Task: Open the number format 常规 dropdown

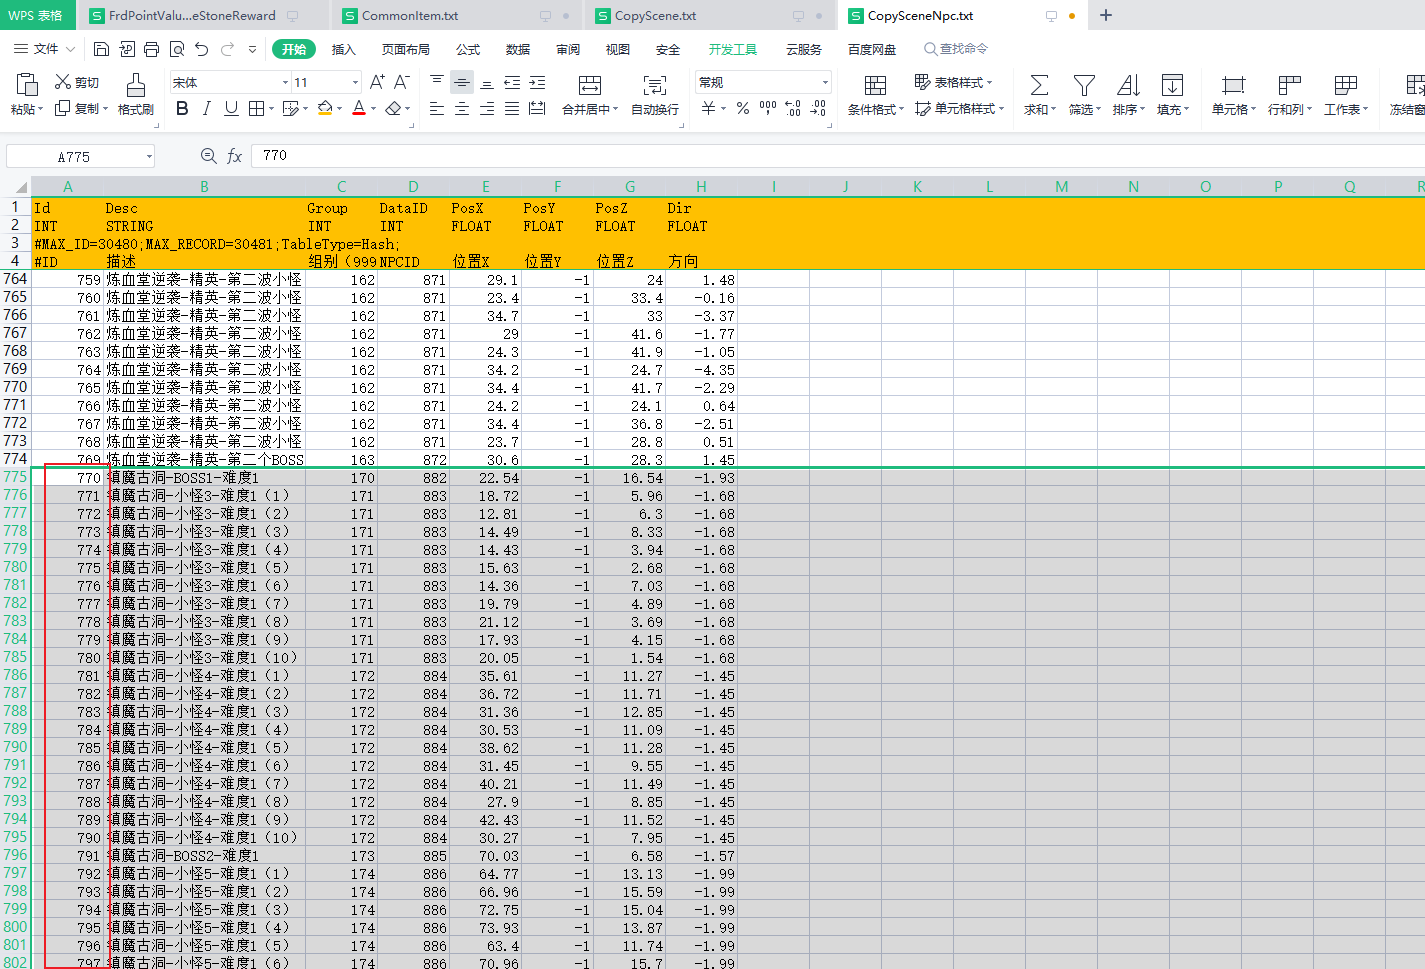Action: coord(825,82)
